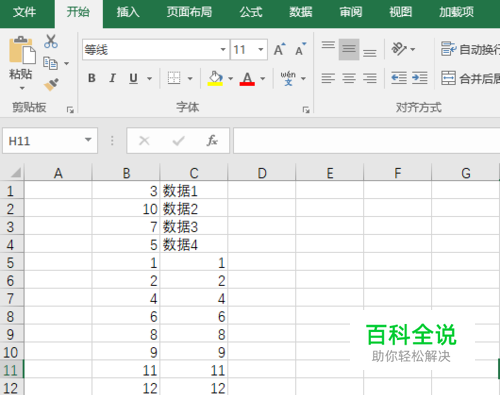500x395 pixels.
Task: Click the Cut scissors icon
Action: pyautogui.click(x=51, y=41)
